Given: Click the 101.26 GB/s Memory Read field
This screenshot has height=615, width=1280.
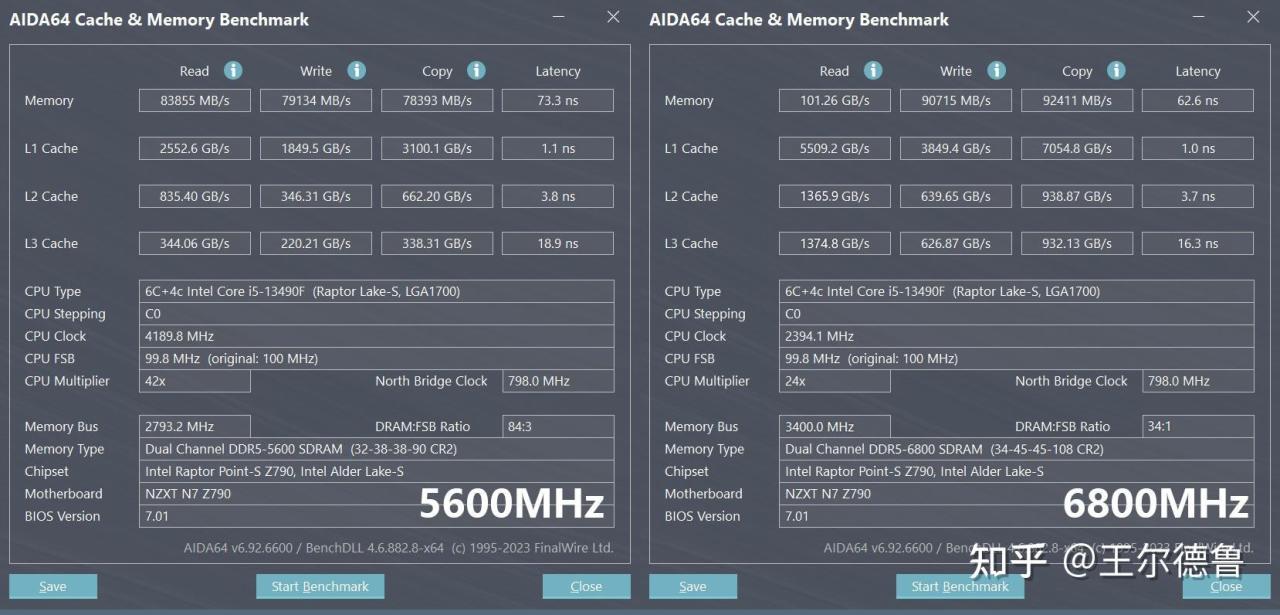Looking at the screenshot, I should coord(835,100).
